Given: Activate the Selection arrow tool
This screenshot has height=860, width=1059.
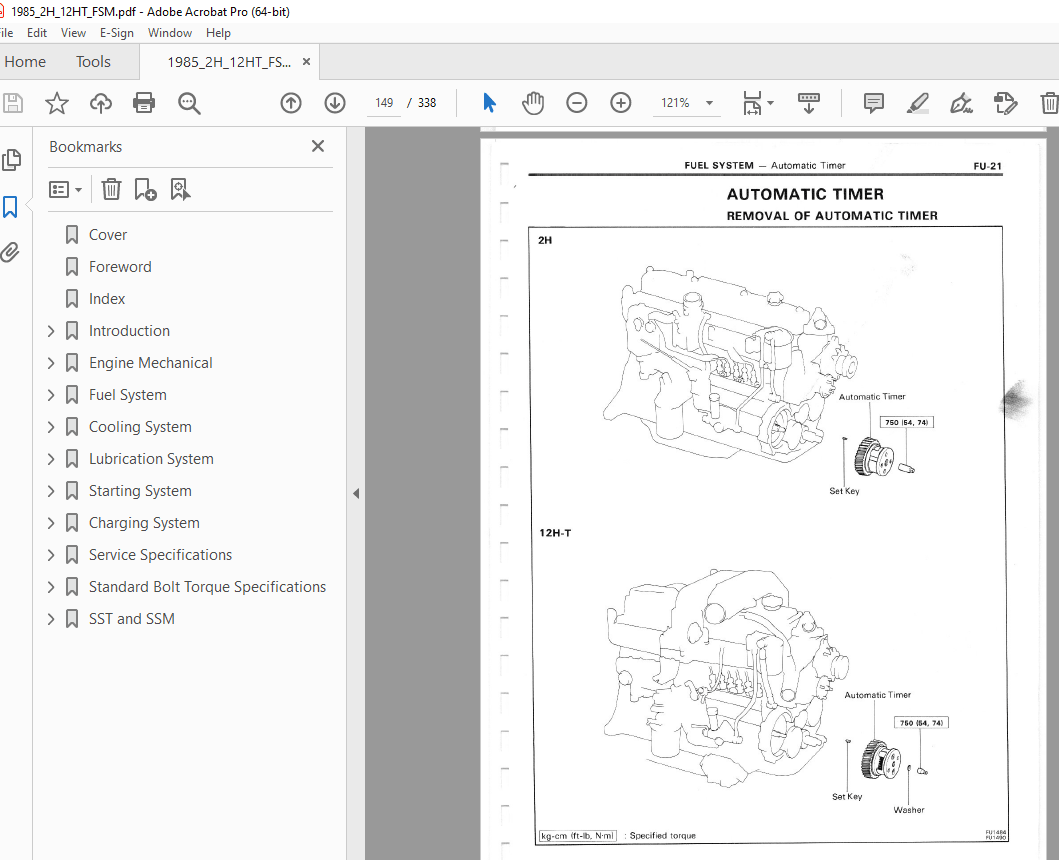Looking at the screenshot, I should 489,103.
